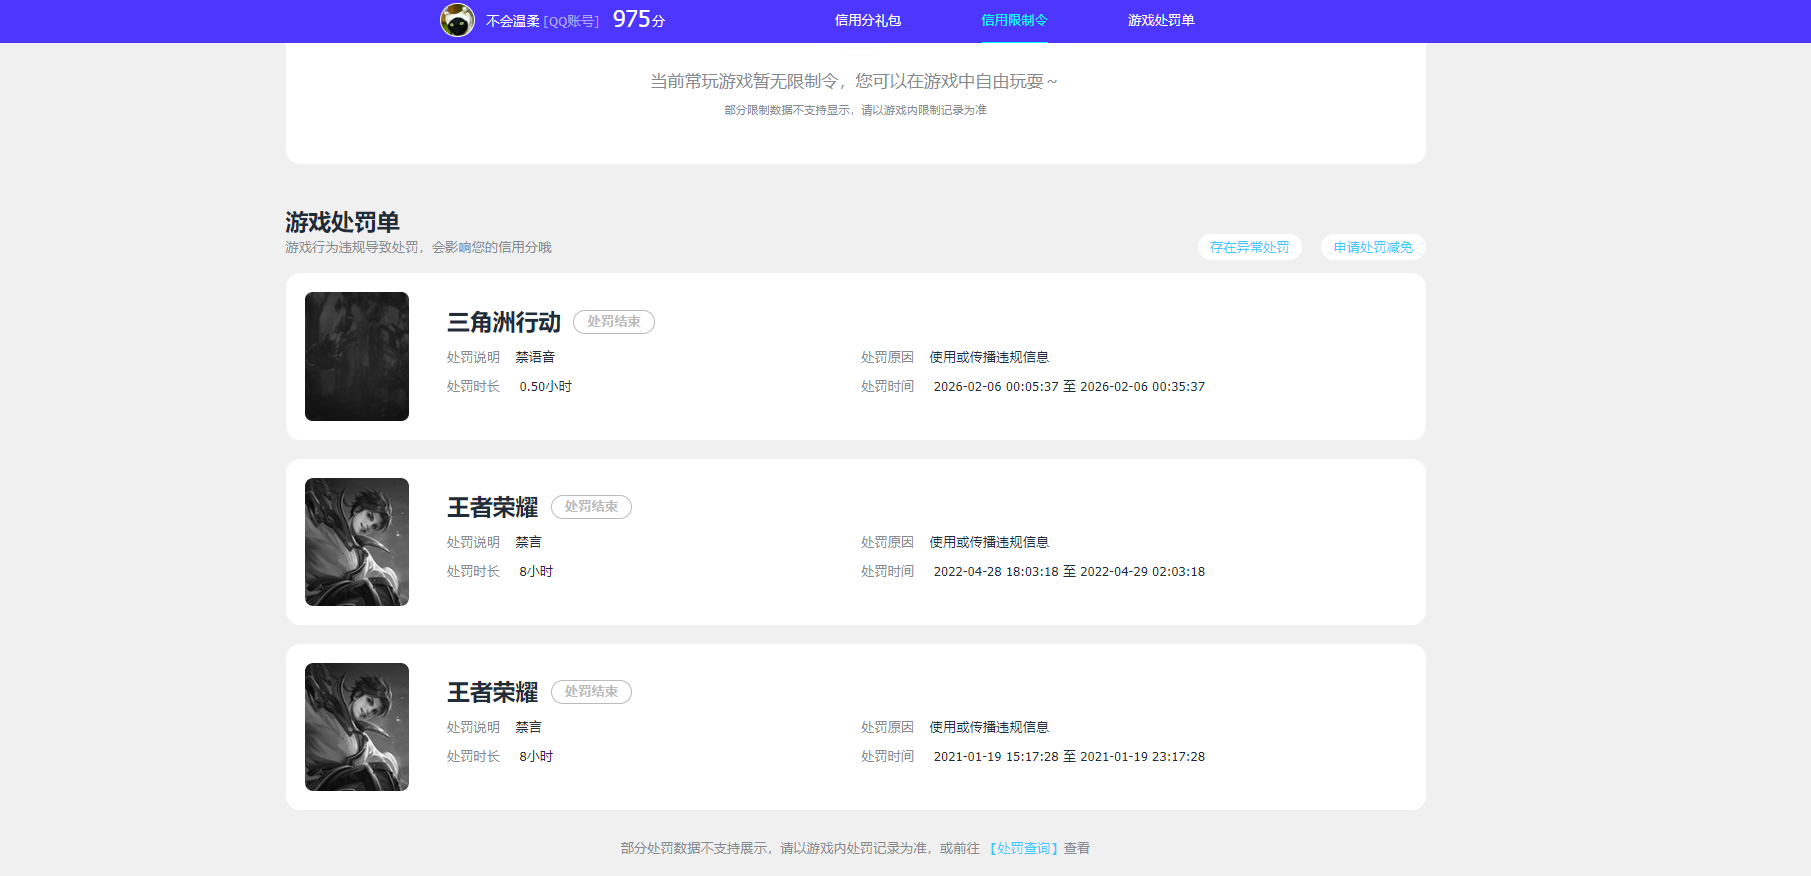Click the 处罚结束 badge on the 2021 王者荣耀 card

click(x=591, y=692)
